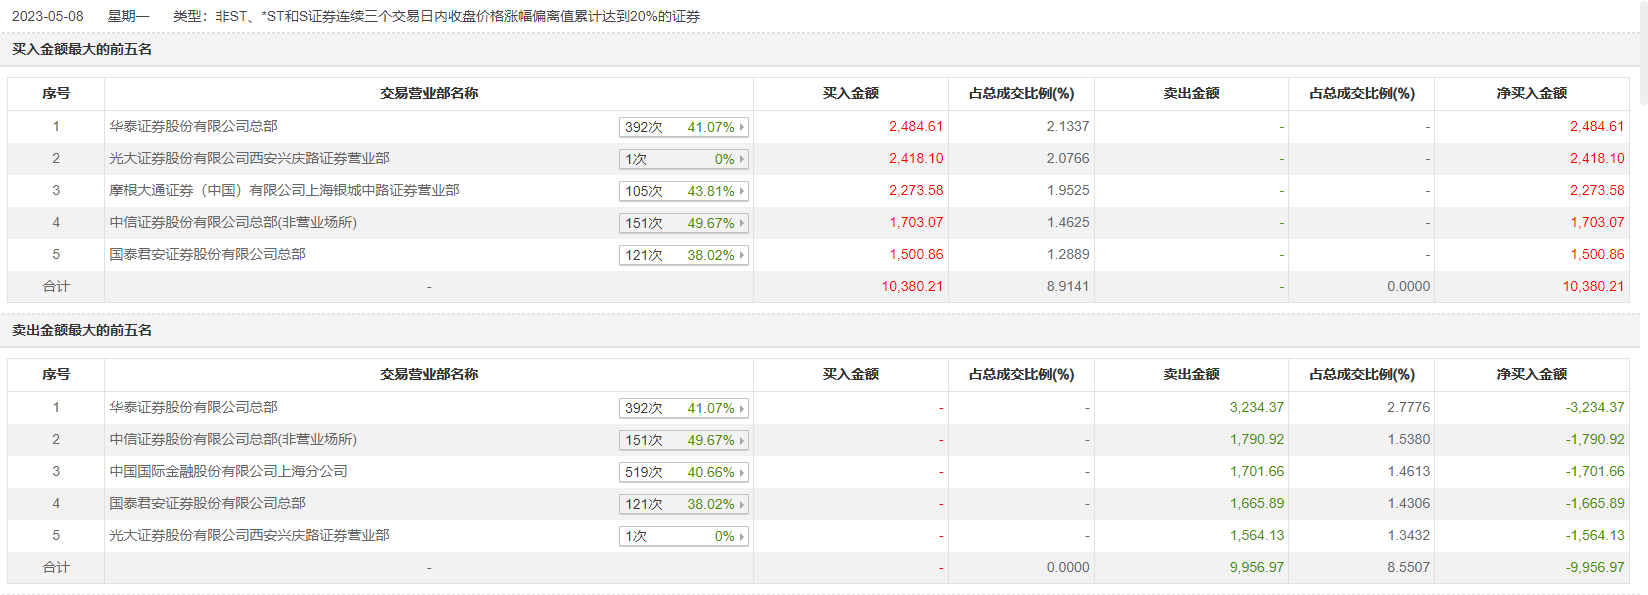
Task: Select the 星期一 weekday text
Action: pos(128,16)
